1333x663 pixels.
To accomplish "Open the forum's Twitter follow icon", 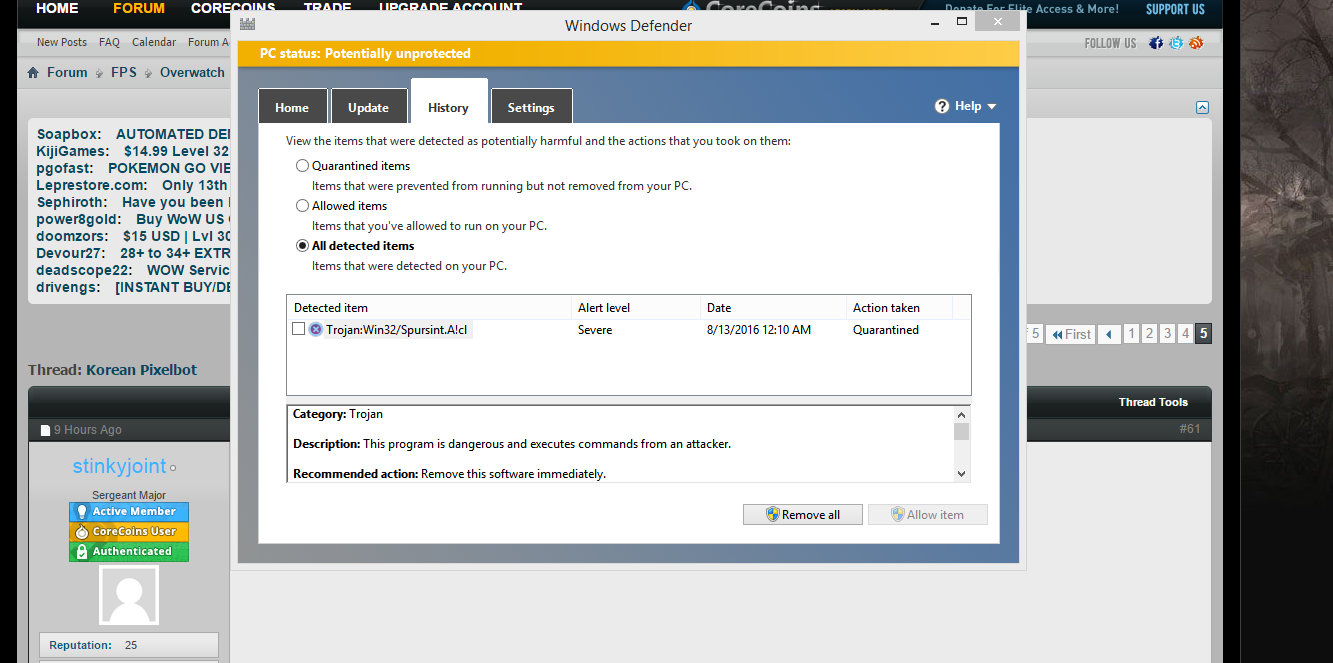I will click(x=1176, y=43).
